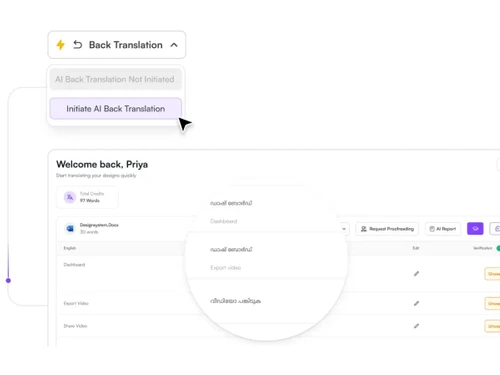Click the purple eye preview button
Viewport: 500px width, 375px height.
[475, 229]
